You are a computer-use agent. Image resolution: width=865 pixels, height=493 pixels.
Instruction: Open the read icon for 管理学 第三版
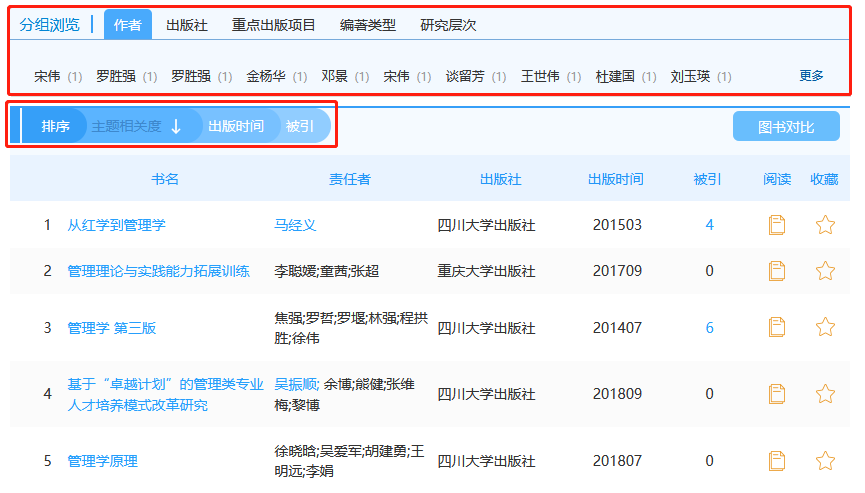click(777, 327)
